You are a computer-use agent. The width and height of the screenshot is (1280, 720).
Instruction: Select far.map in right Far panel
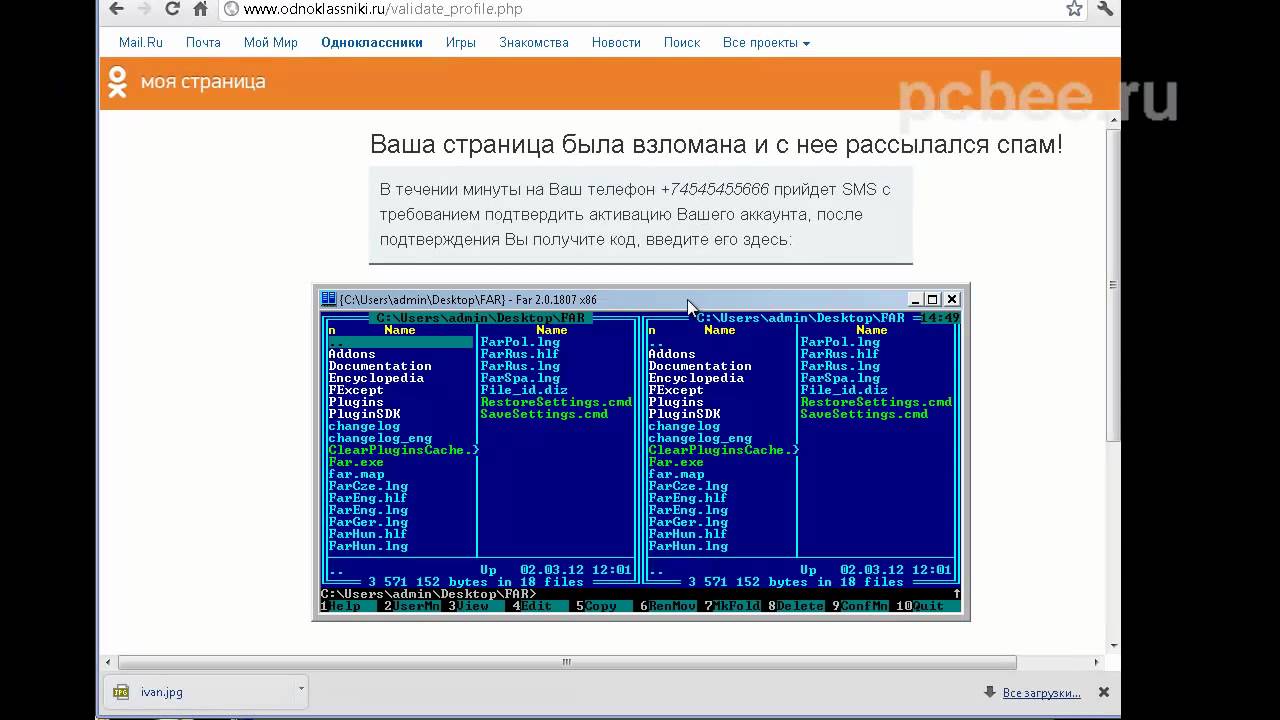[676, 474]
